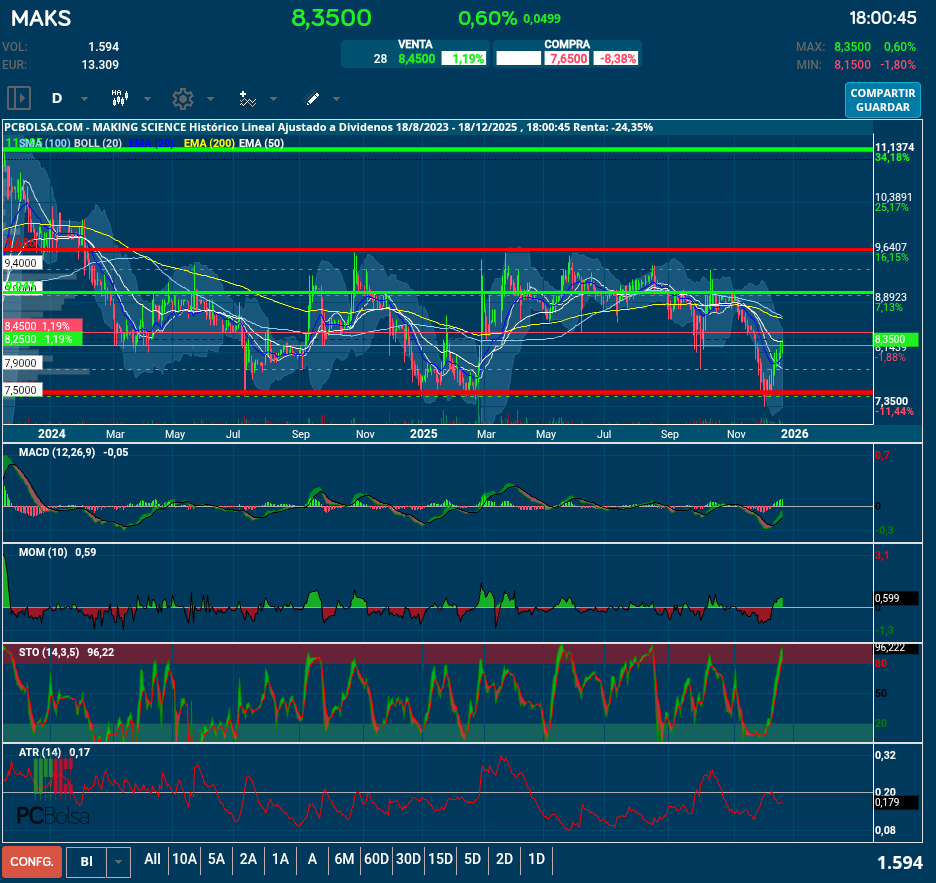Screen dimensions: 936x883
Task: Select the 6M time range tab
Action: (344, 859)
